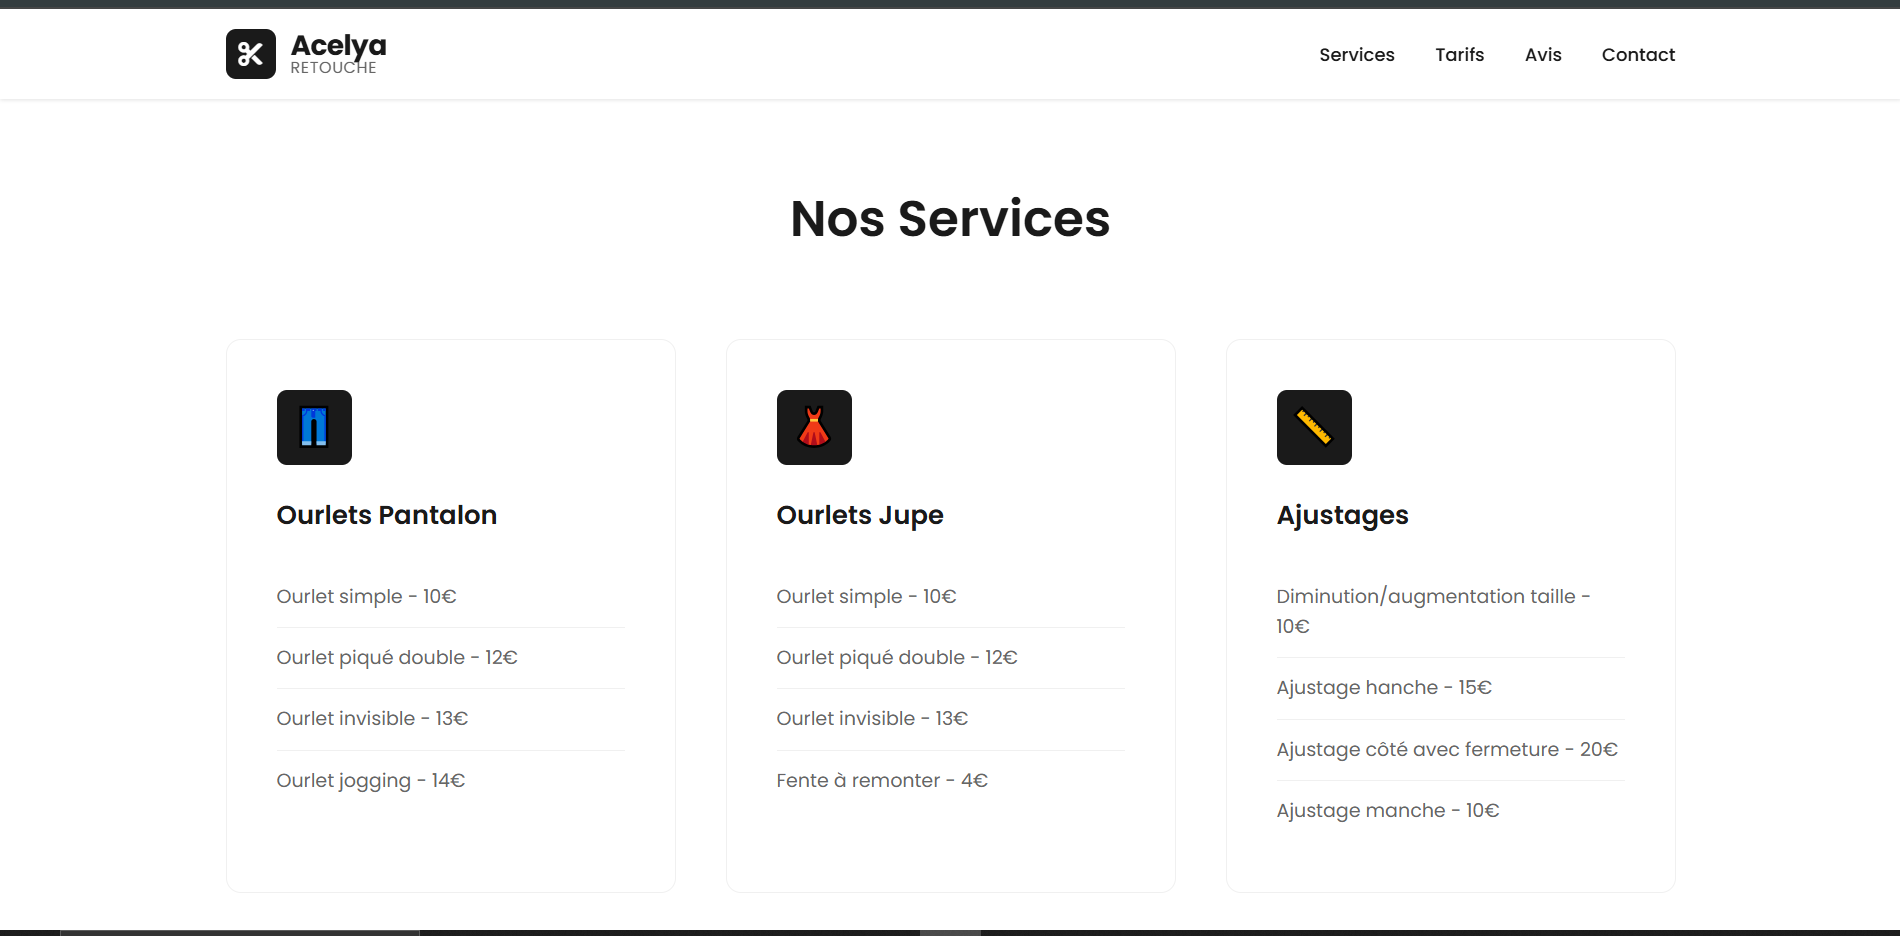Select Fente à remonter 4€ item
This screenshot has width=1900, height=936.
coord(881,780)
